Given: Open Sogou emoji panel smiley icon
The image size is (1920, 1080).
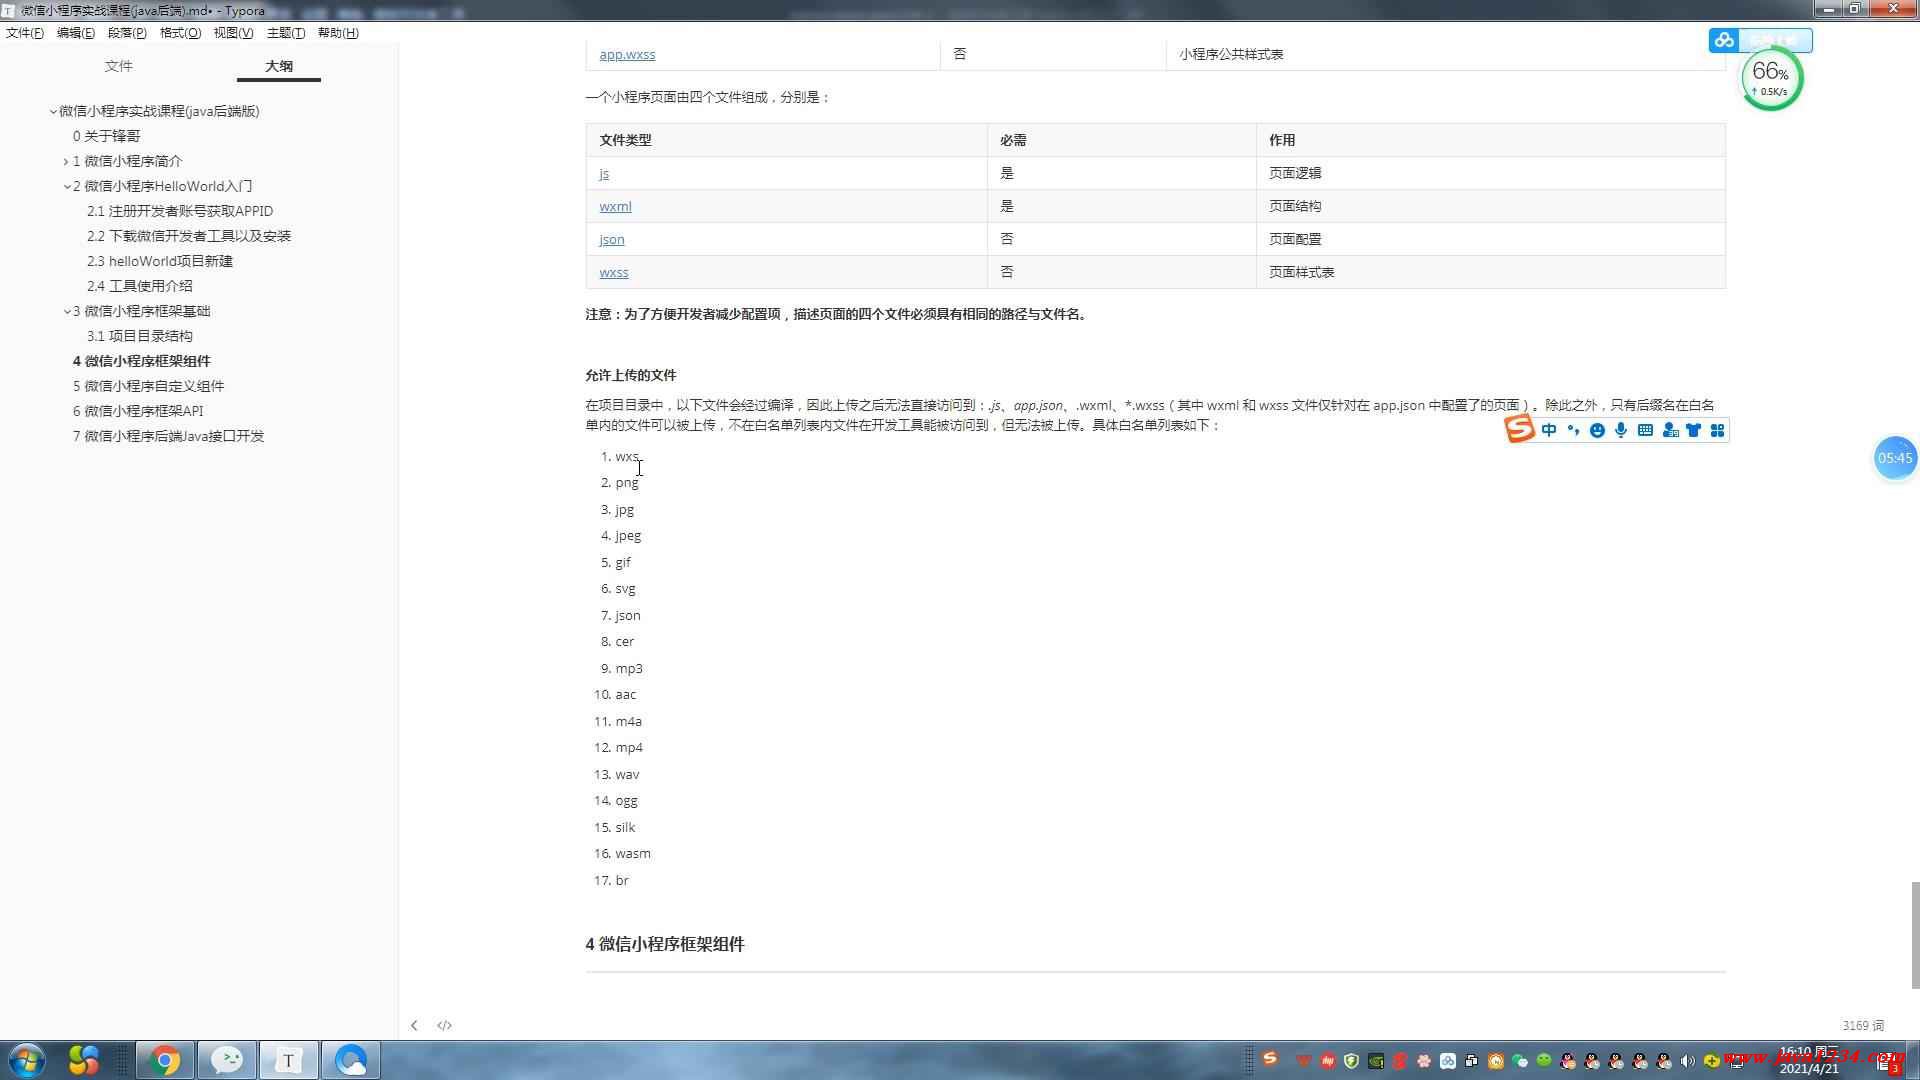Looking at the screenshot, I should point(1597,430).
